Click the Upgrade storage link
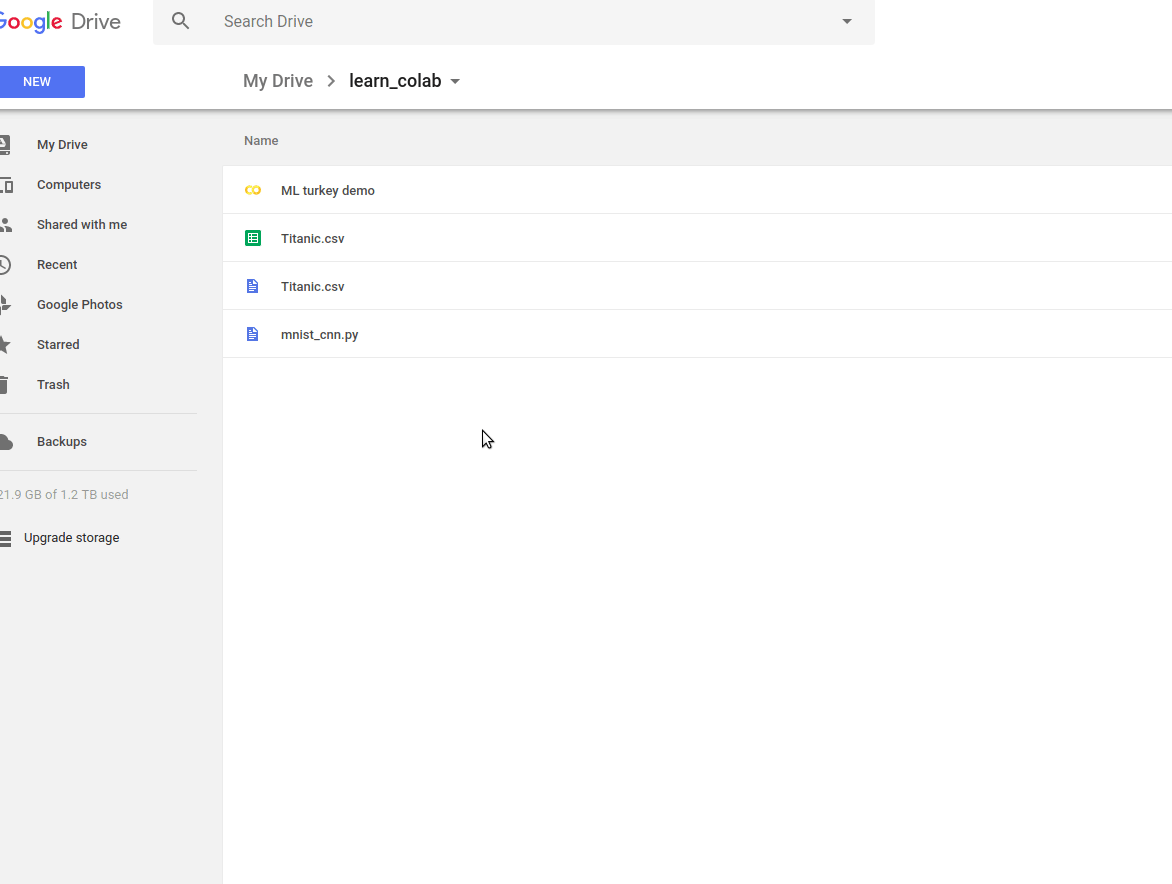The width and height of the screenshot is (1172, 884). (71, 537)
